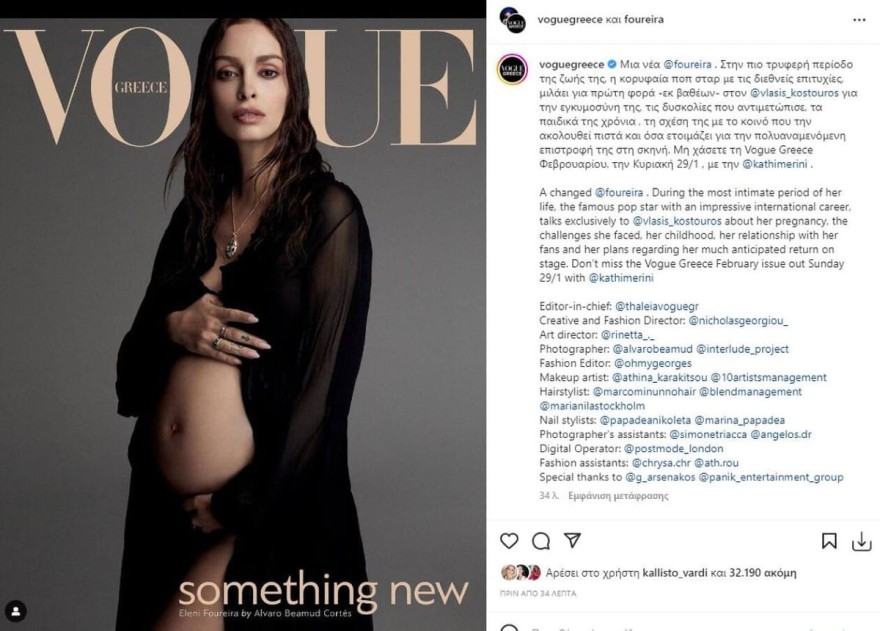Share post with the paper plane icon
This screenshot has width=880, height=631.
572,540
